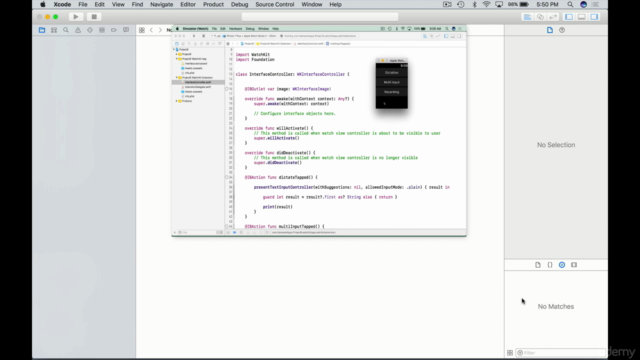Open the related items grid menu
This screenshot has width=640, height=360.
[x=142, y=30]
